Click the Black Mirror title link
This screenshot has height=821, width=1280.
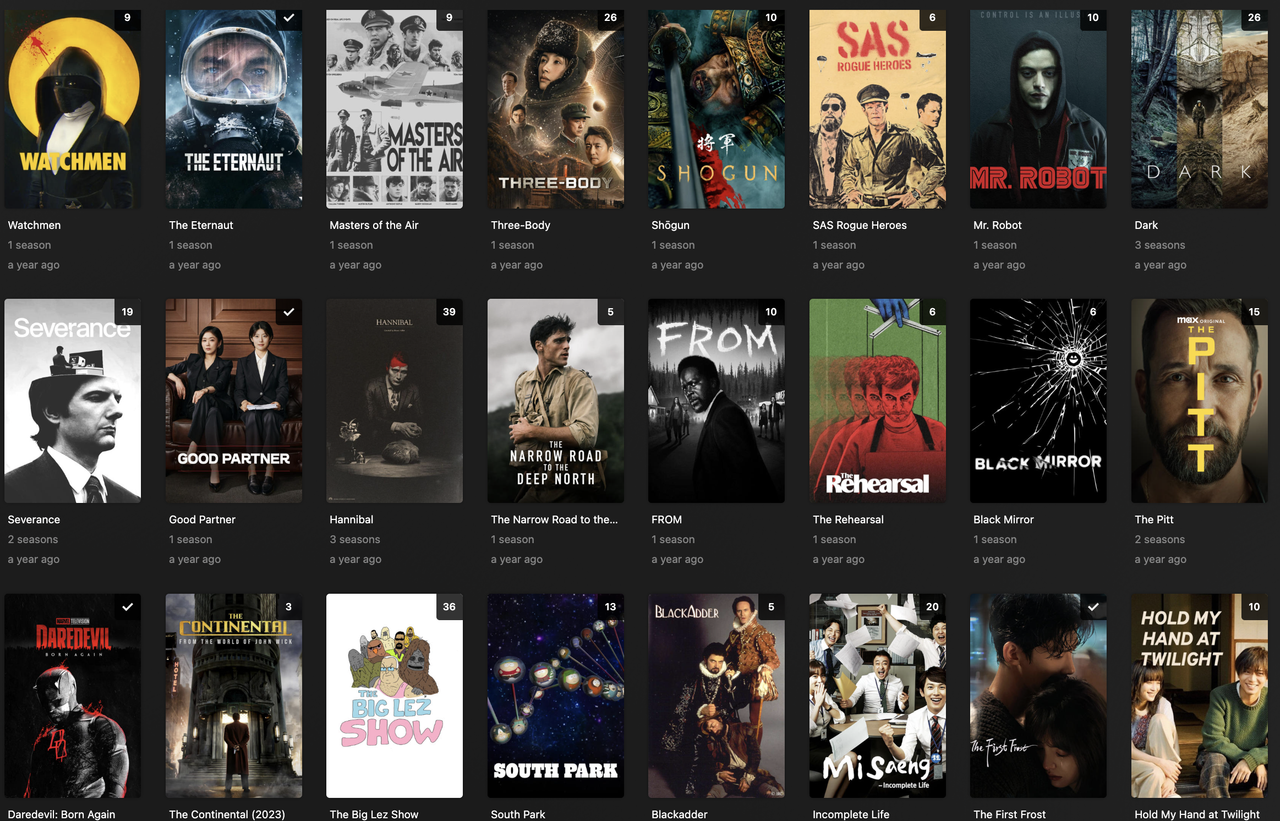pyautogui.click(x=1004, y=520)
